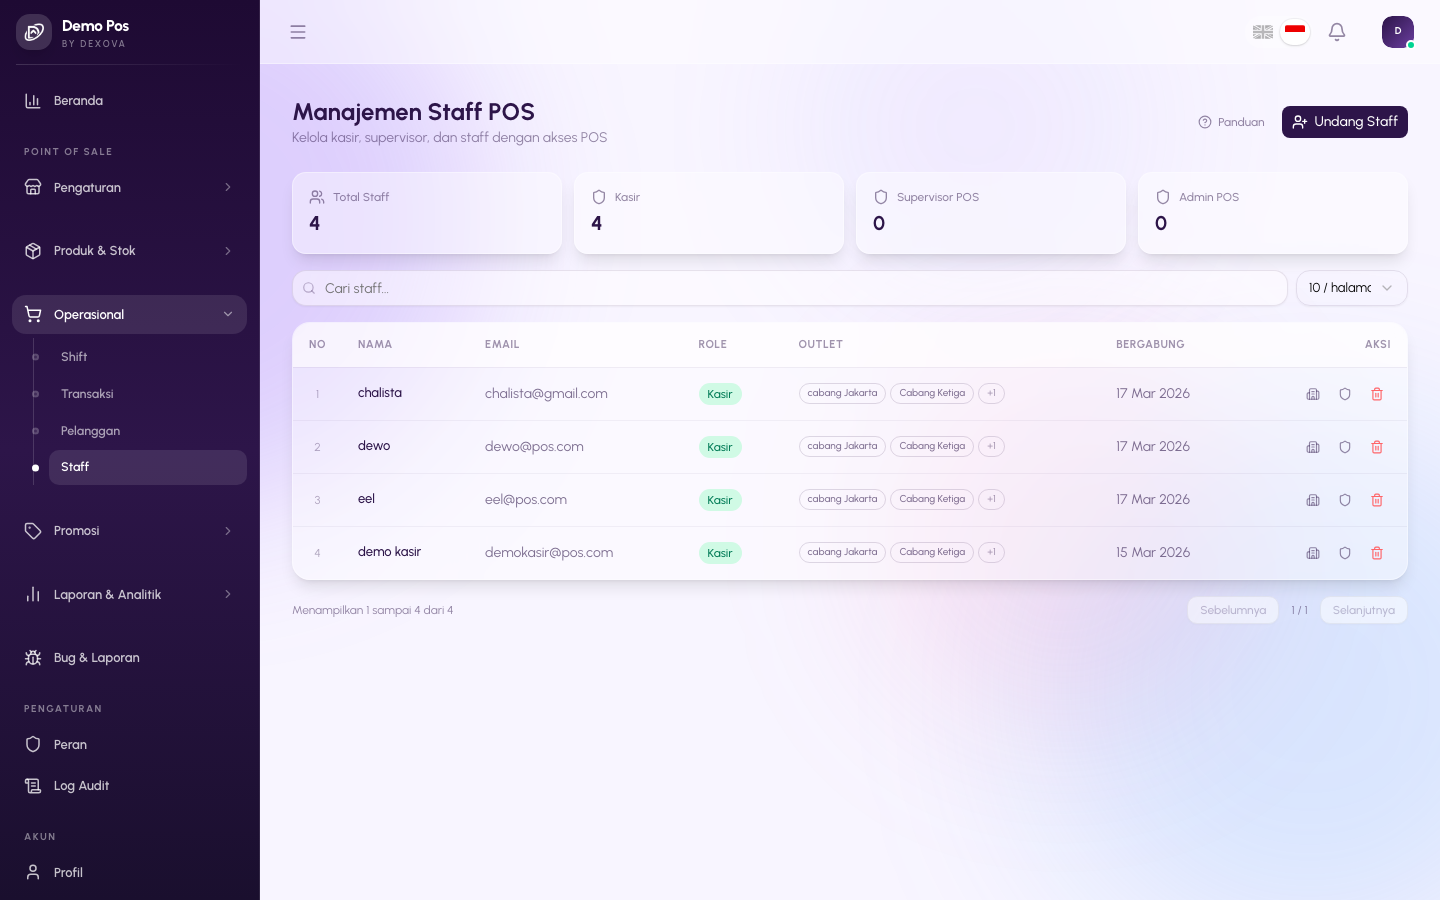Click the Selanjutnya pagination button

coord(1364,610)
